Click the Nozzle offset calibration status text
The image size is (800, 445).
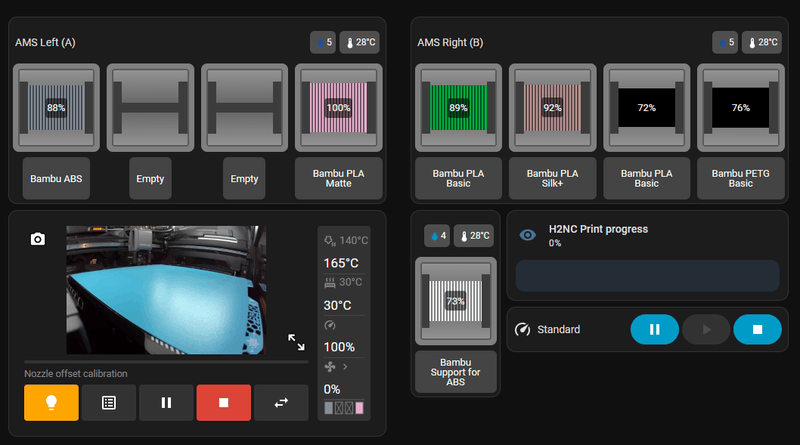[76, 374]
